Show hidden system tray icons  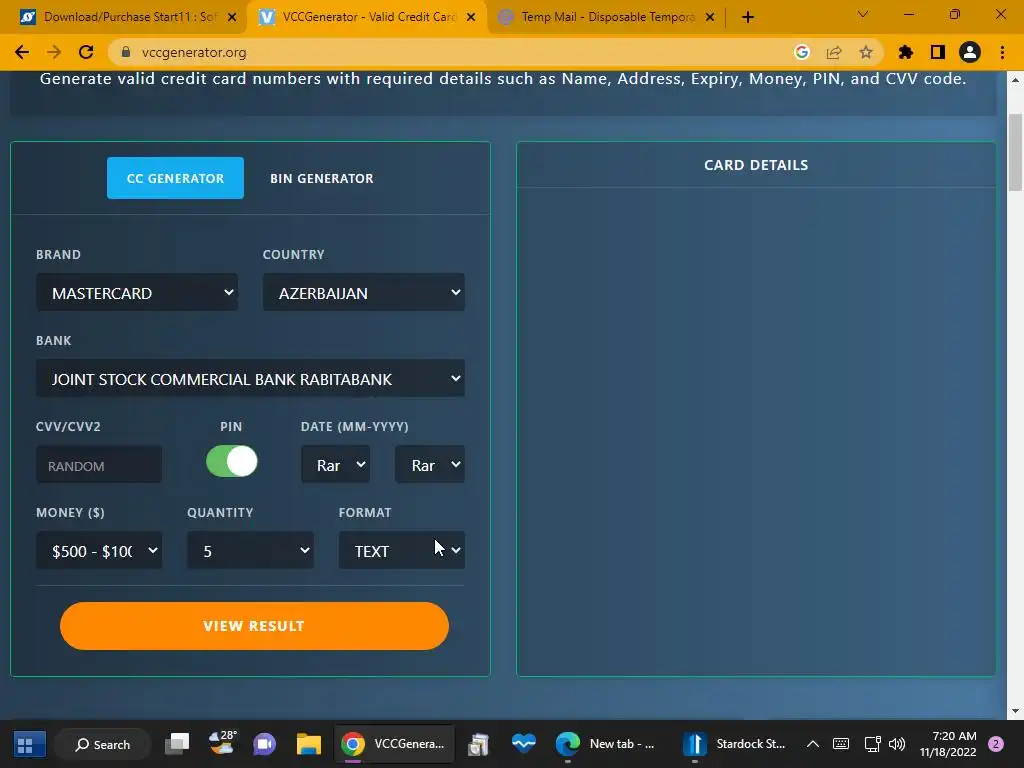pos(812,744)
